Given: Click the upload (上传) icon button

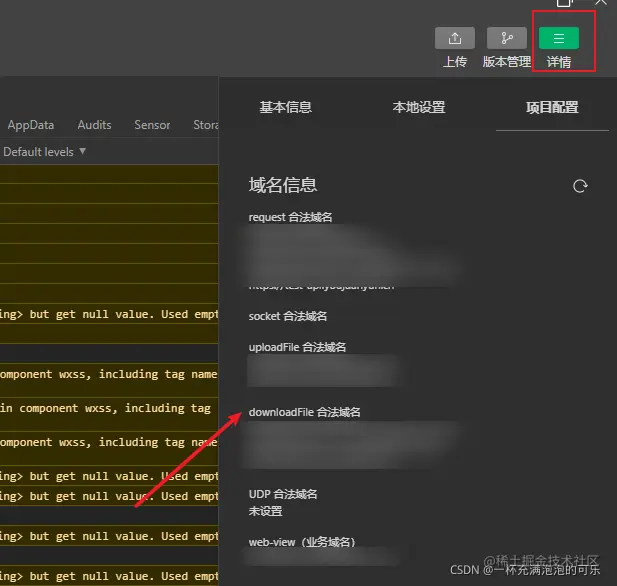Looking at the screenshot, I should 454,38.
